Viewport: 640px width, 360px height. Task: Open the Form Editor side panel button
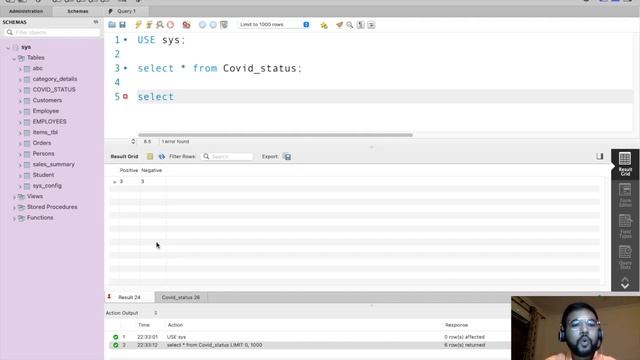(x=625, y=195)
